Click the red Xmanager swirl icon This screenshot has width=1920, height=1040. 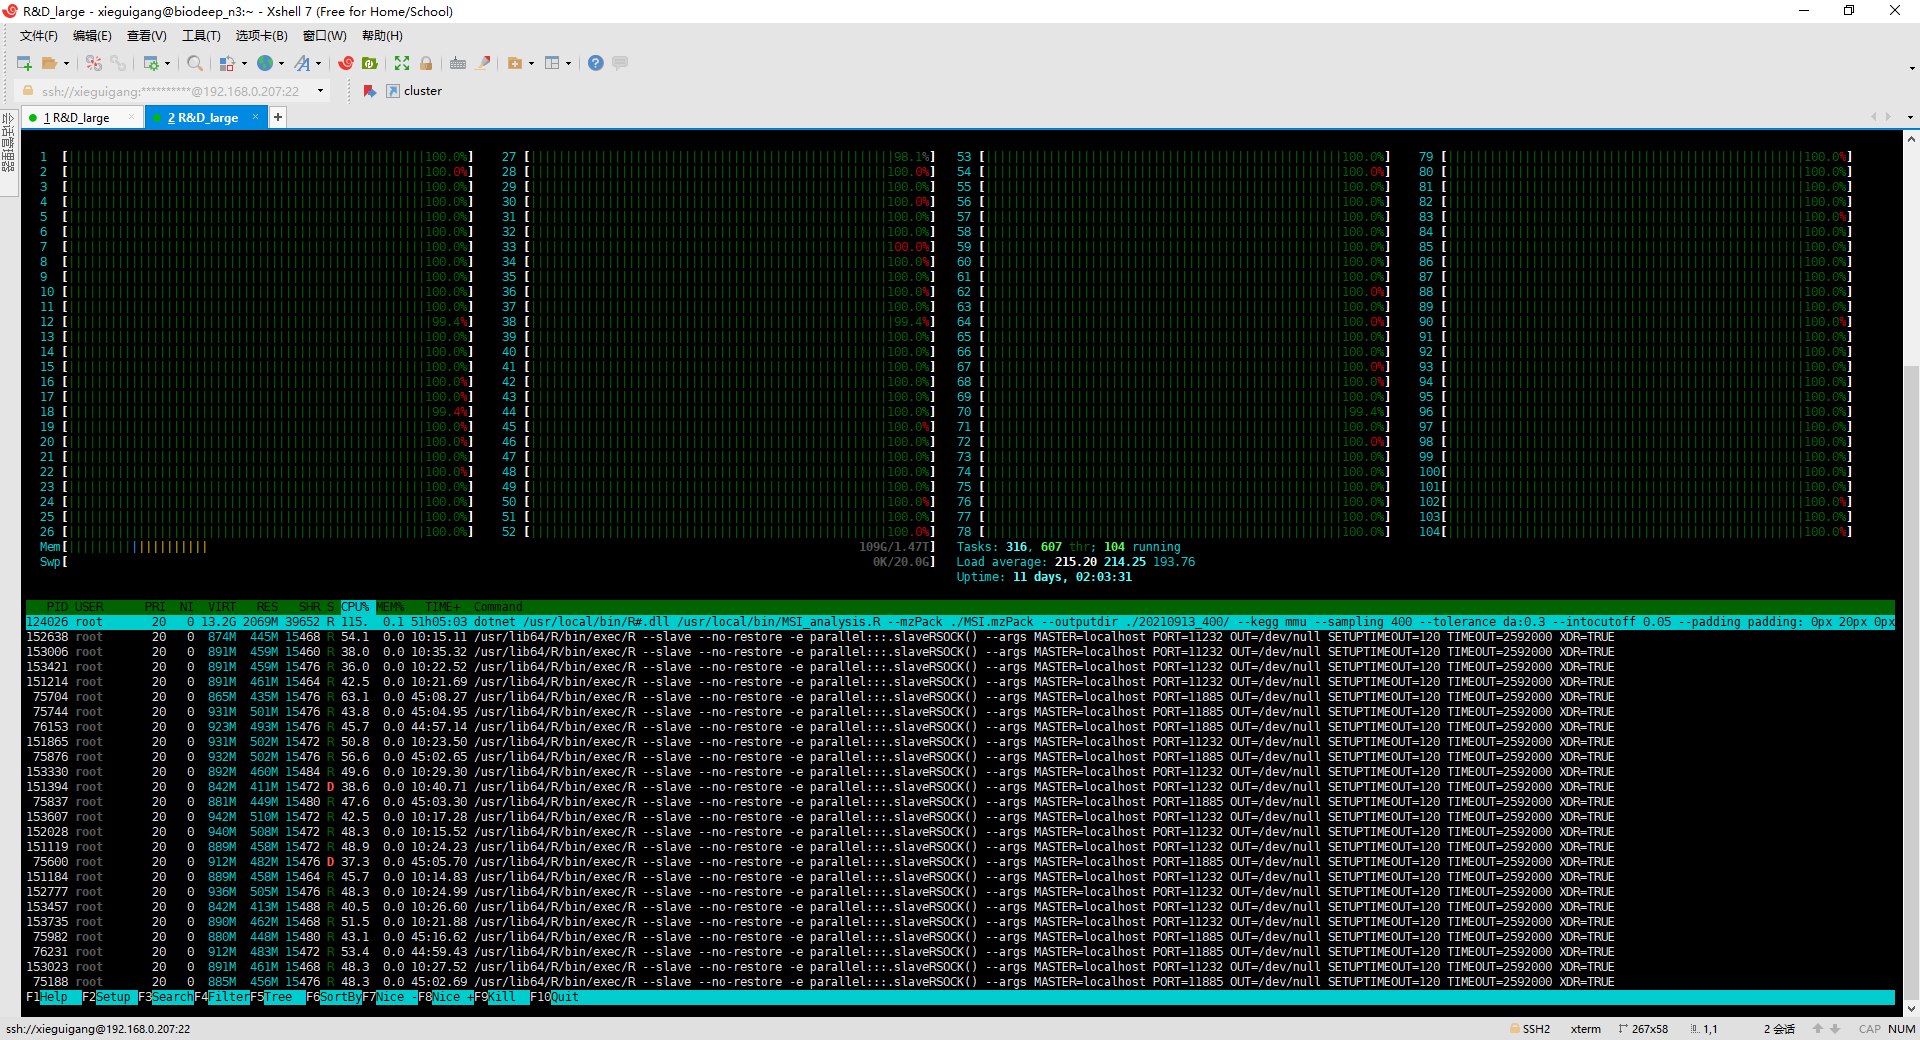346,63
